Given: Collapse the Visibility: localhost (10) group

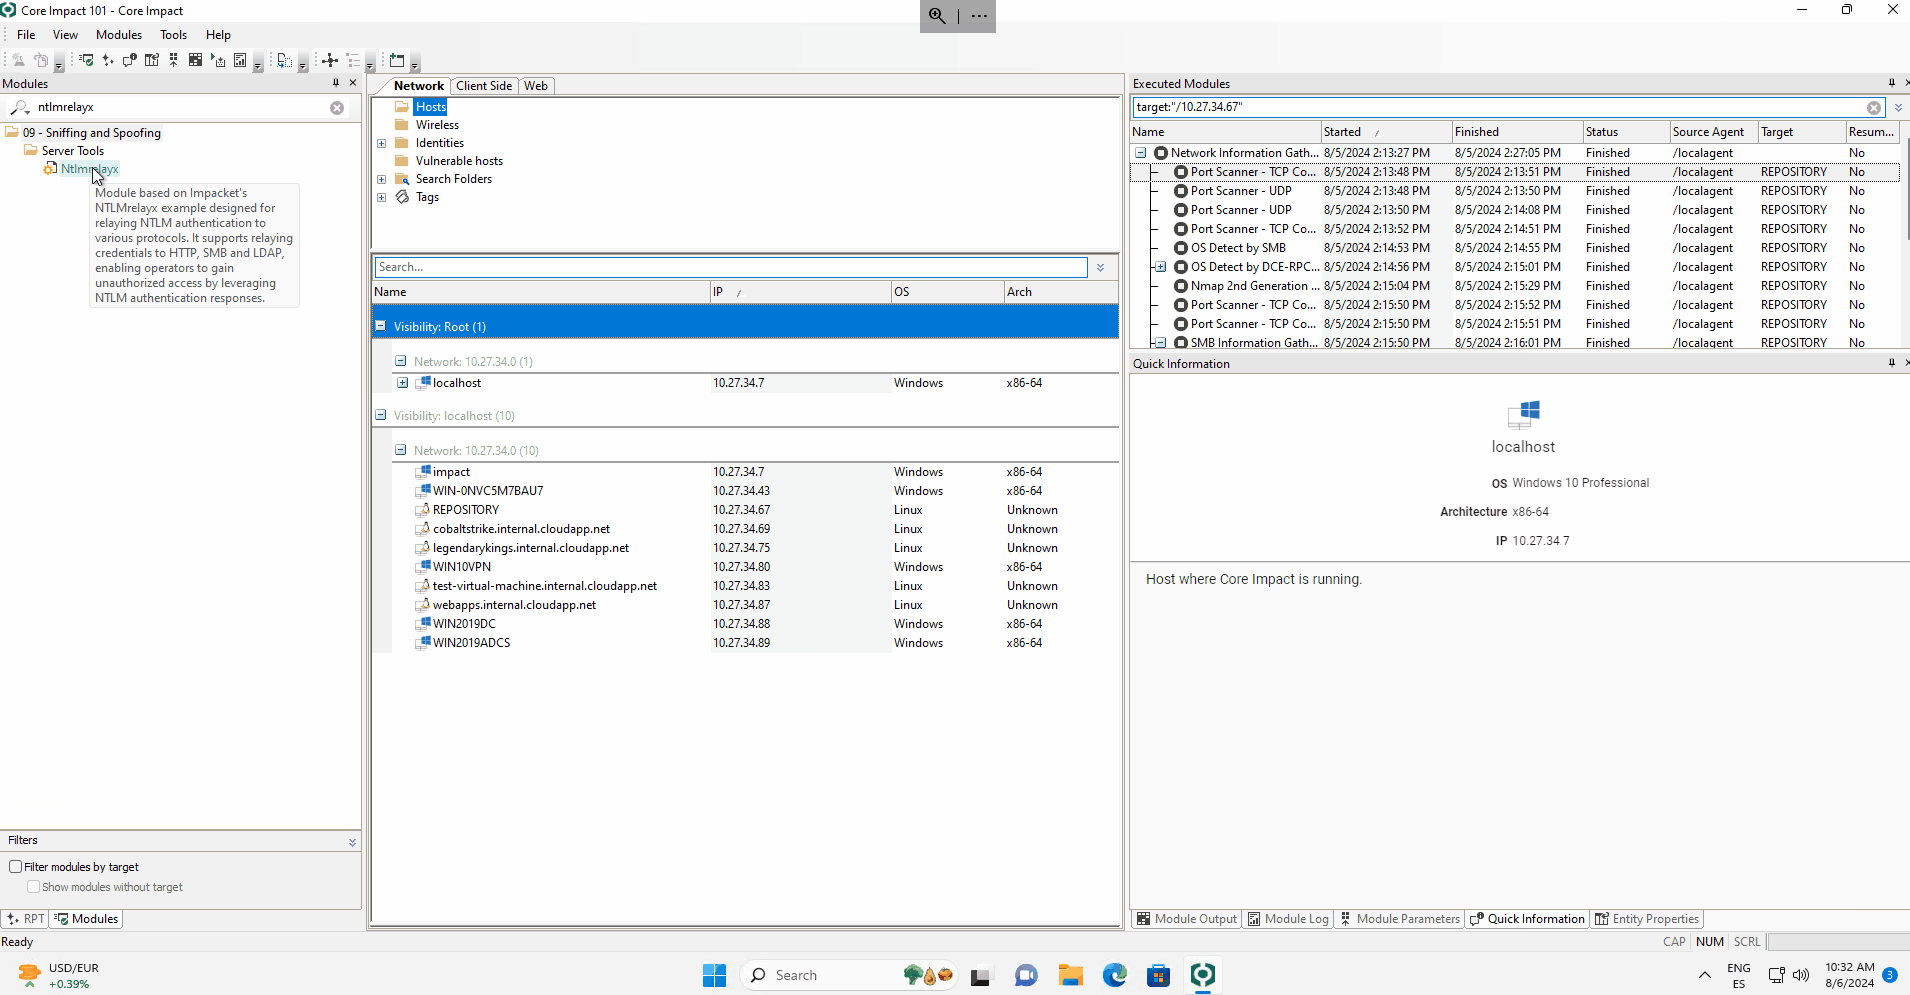Looking at the screenshot, I should click(x=381, y=415).
